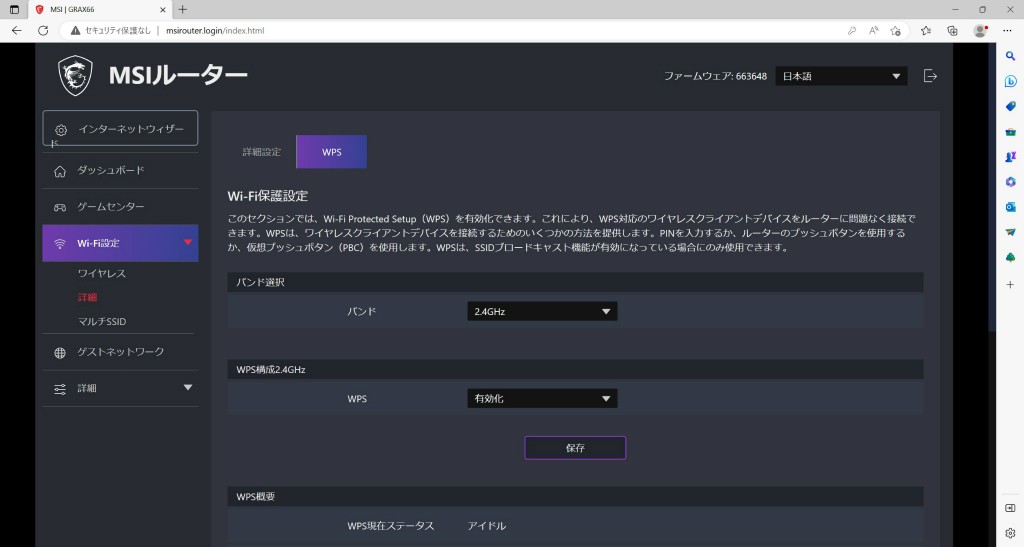The height and width of the screenshot is (547, 1024).
Task: Open the Internet Wizard gear icon
Action: 61,130
